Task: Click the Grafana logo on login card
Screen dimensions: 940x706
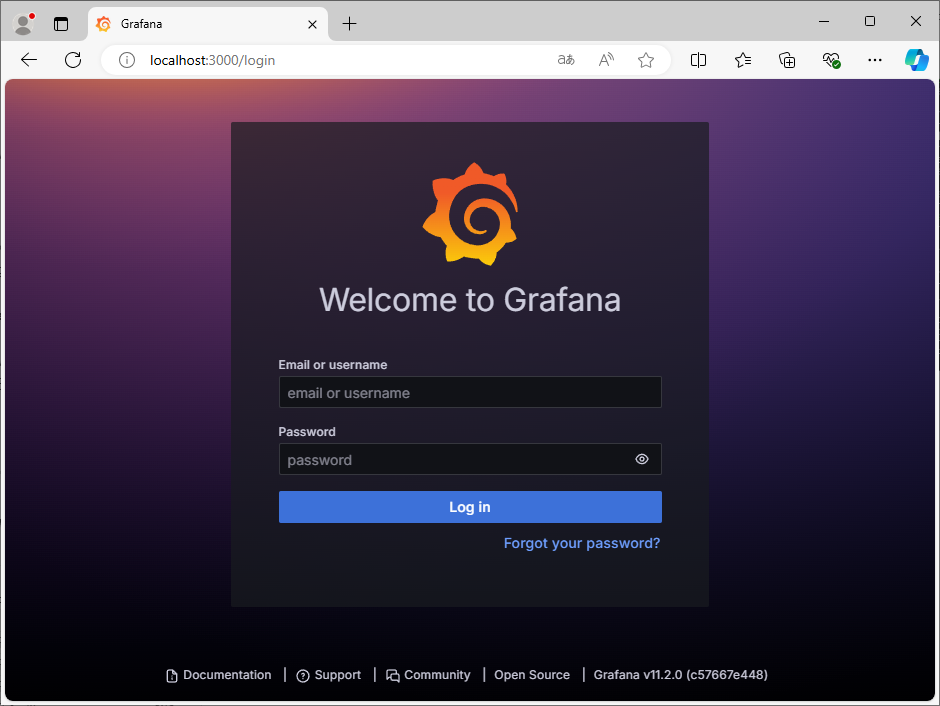Action: 471,214
